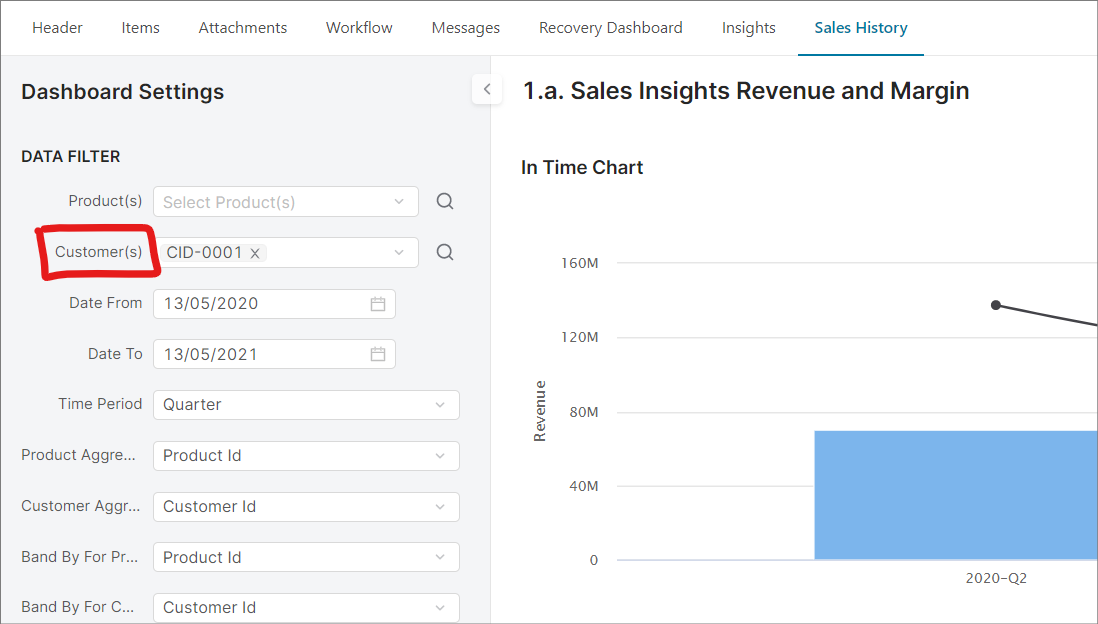Click the Date From input field

260,304
